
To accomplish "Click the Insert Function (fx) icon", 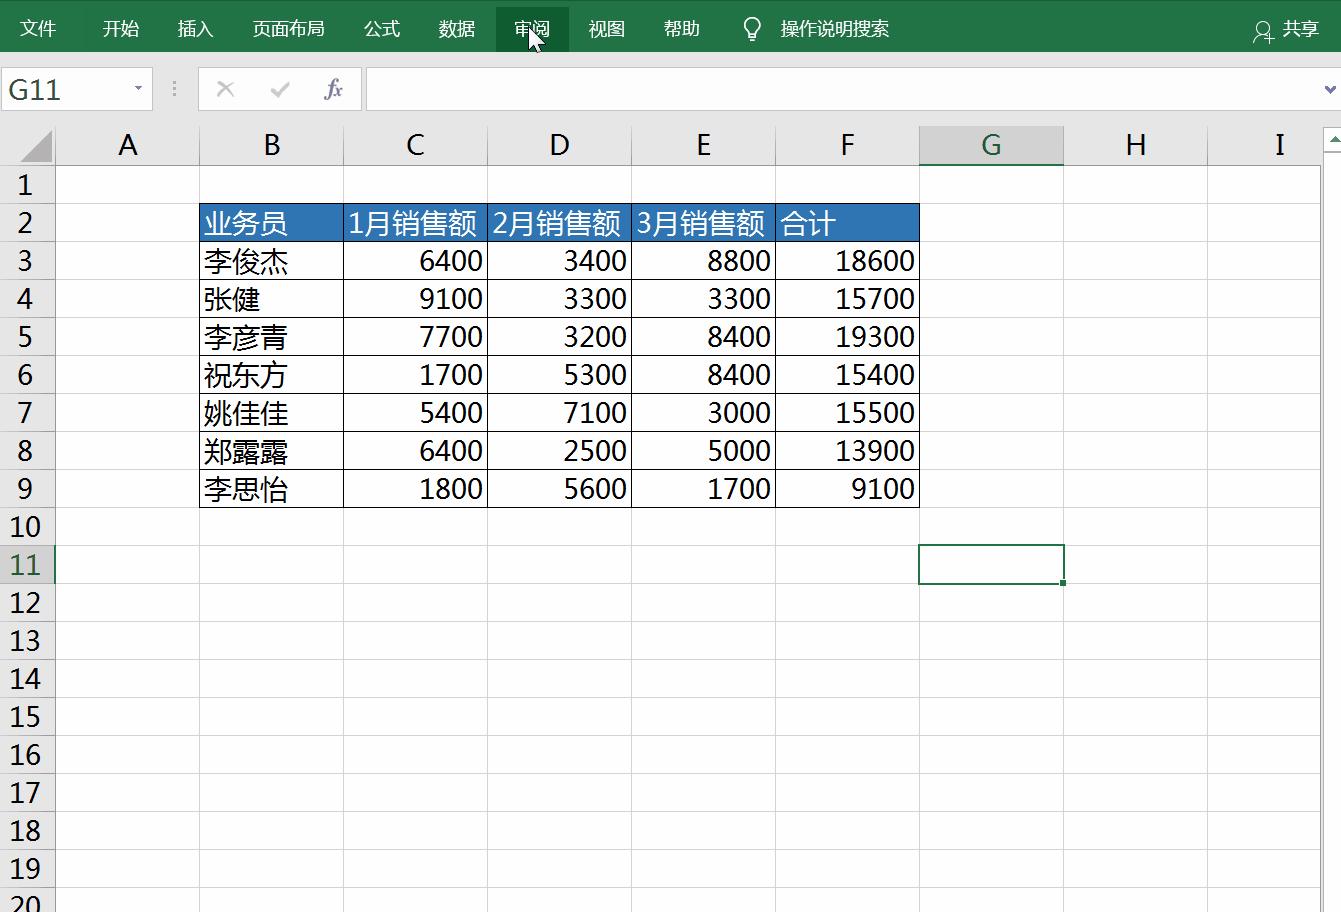I will click(333, 89).
